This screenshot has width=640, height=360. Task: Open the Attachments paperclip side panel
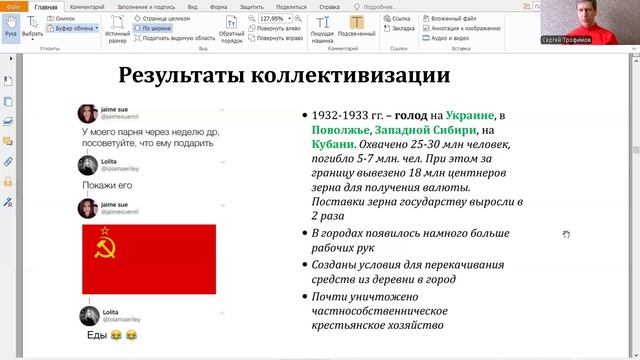pyautogui.click(x=8, y=162)
